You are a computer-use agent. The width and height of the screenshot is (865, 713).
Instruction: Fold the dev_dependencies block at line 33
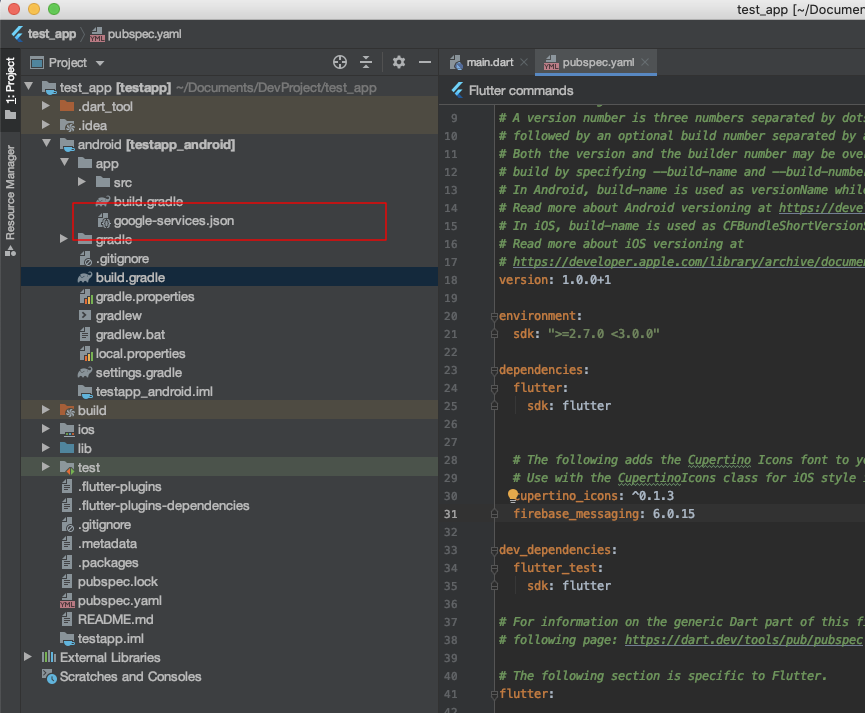click(x=494, y=550)
